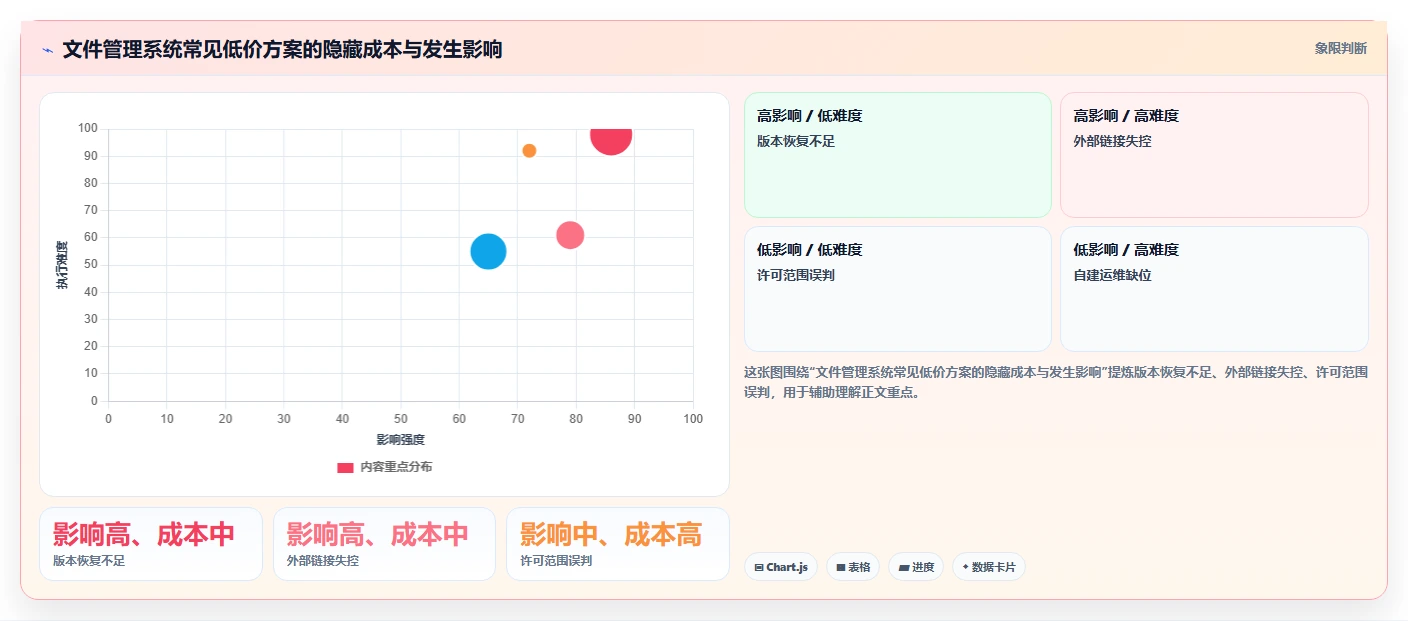Open the 高影响 / 高难度 quadrant card
This screenshot has height=621, width=1408.
pyautogui.click(x=1214, y=155)
